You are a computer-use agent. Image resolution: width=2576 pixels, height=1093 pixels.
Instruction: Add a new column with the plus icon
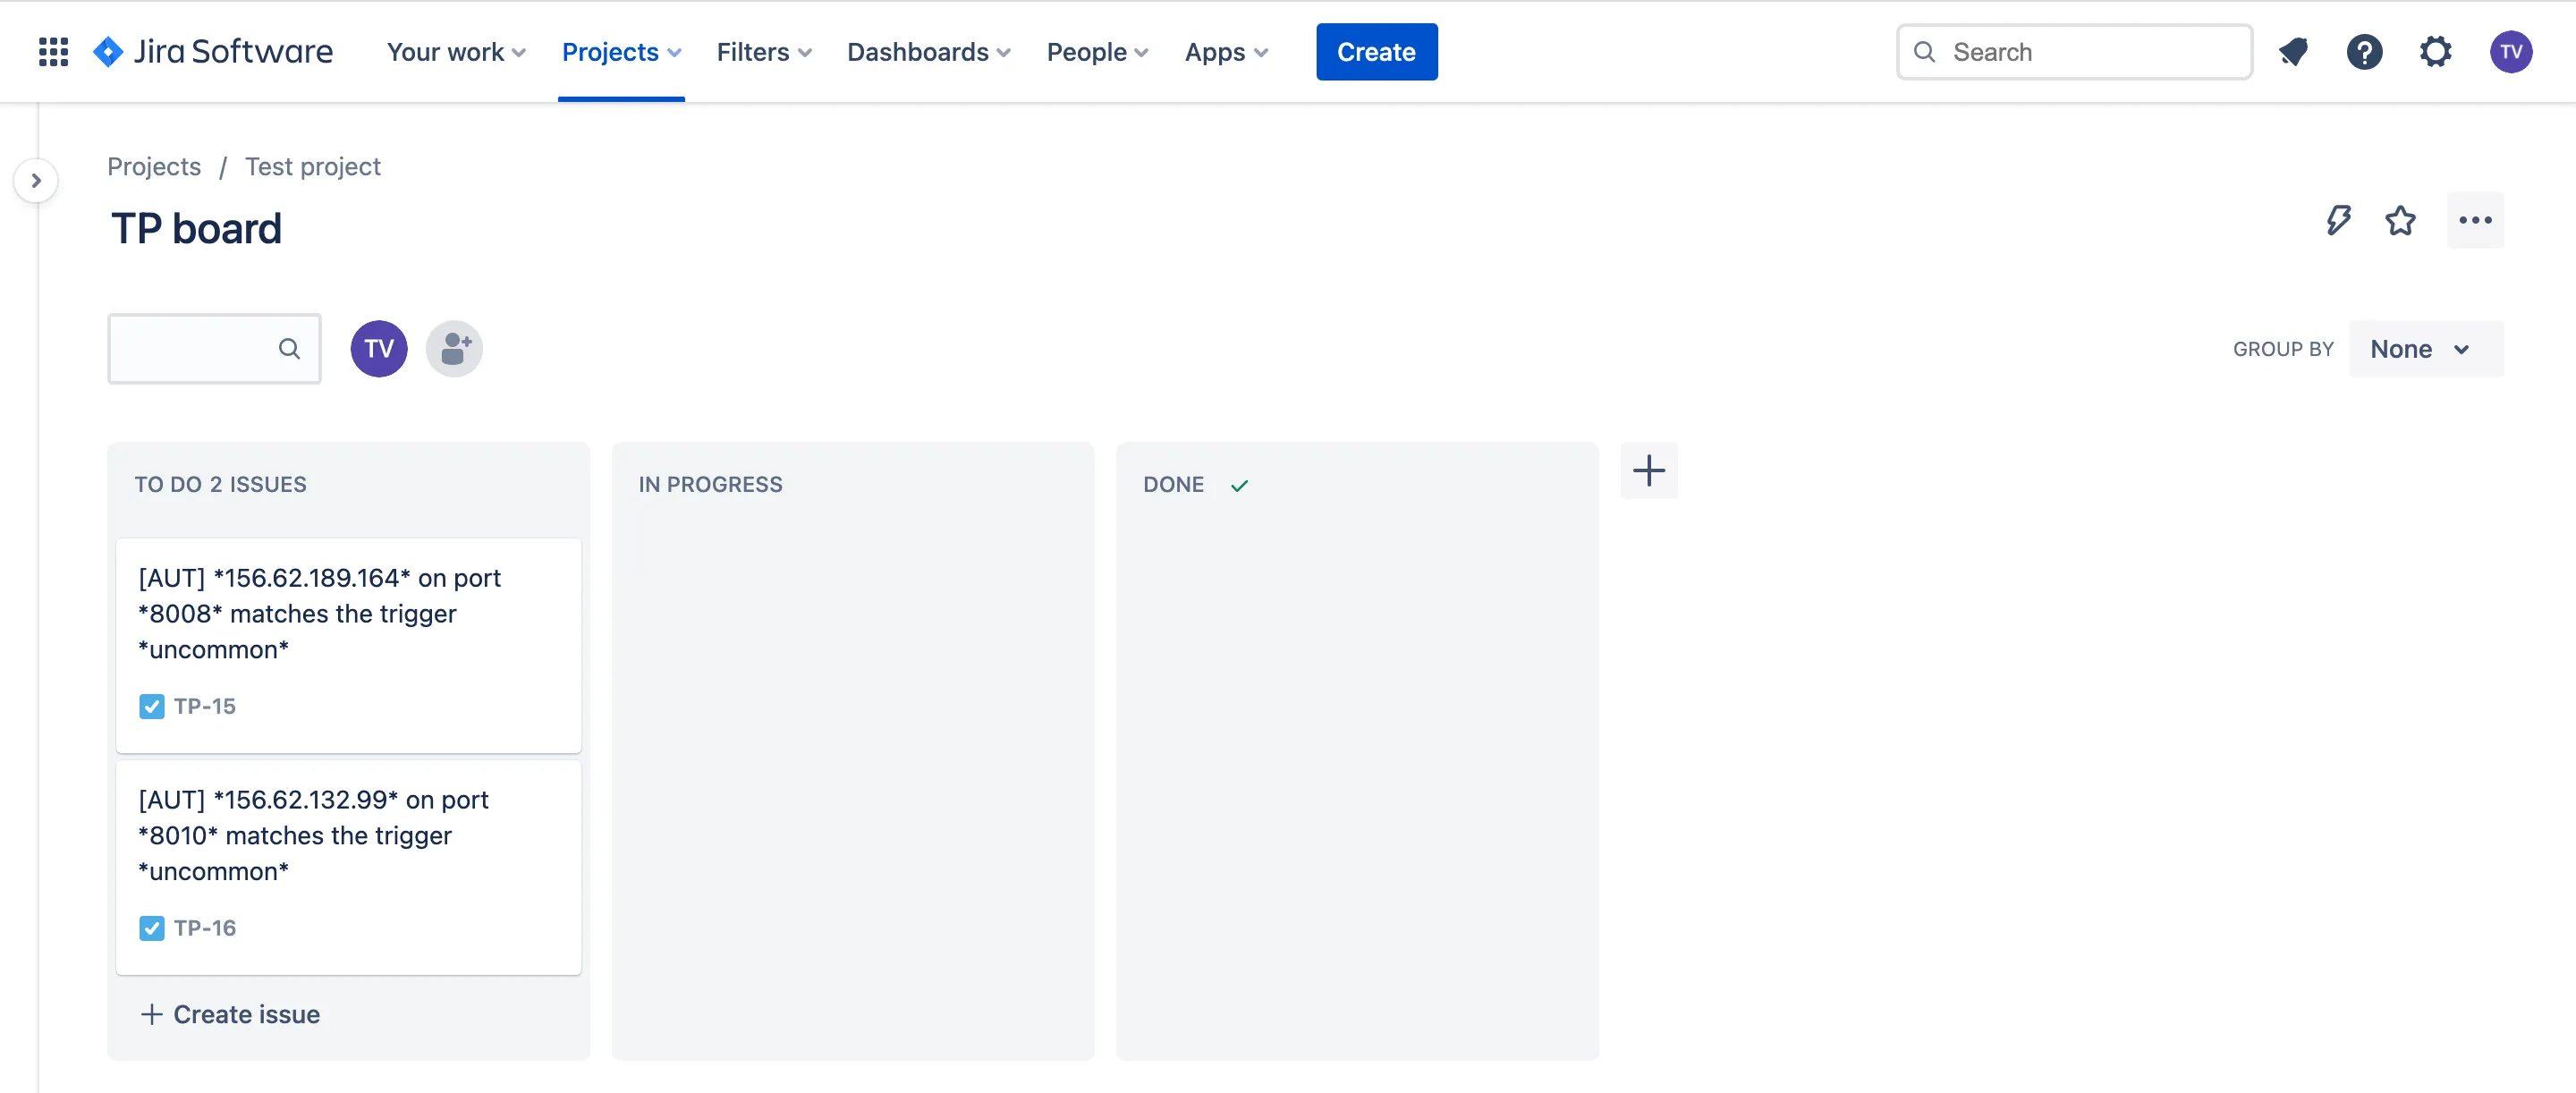tap(1649, 470)
